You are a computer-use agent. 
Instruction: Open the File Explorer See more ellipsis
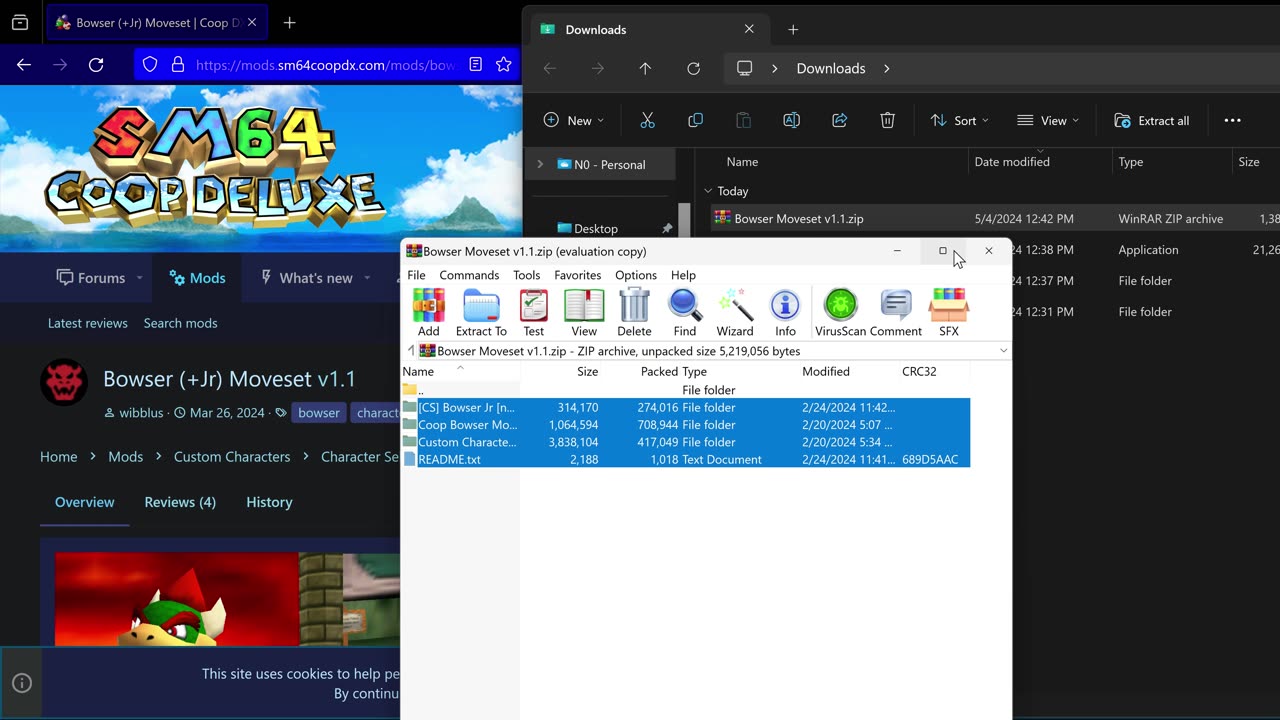[1232, 120]
